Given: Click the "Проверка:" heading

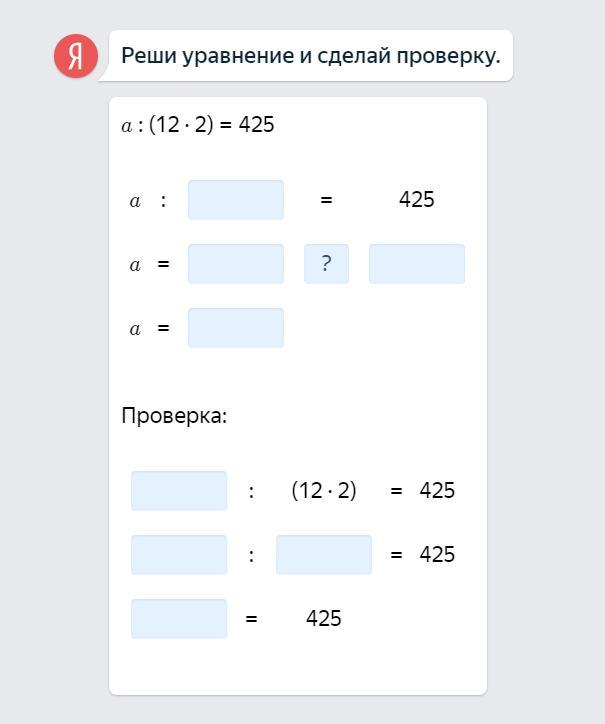Looking at the screenshot, I should pos(174,415).
